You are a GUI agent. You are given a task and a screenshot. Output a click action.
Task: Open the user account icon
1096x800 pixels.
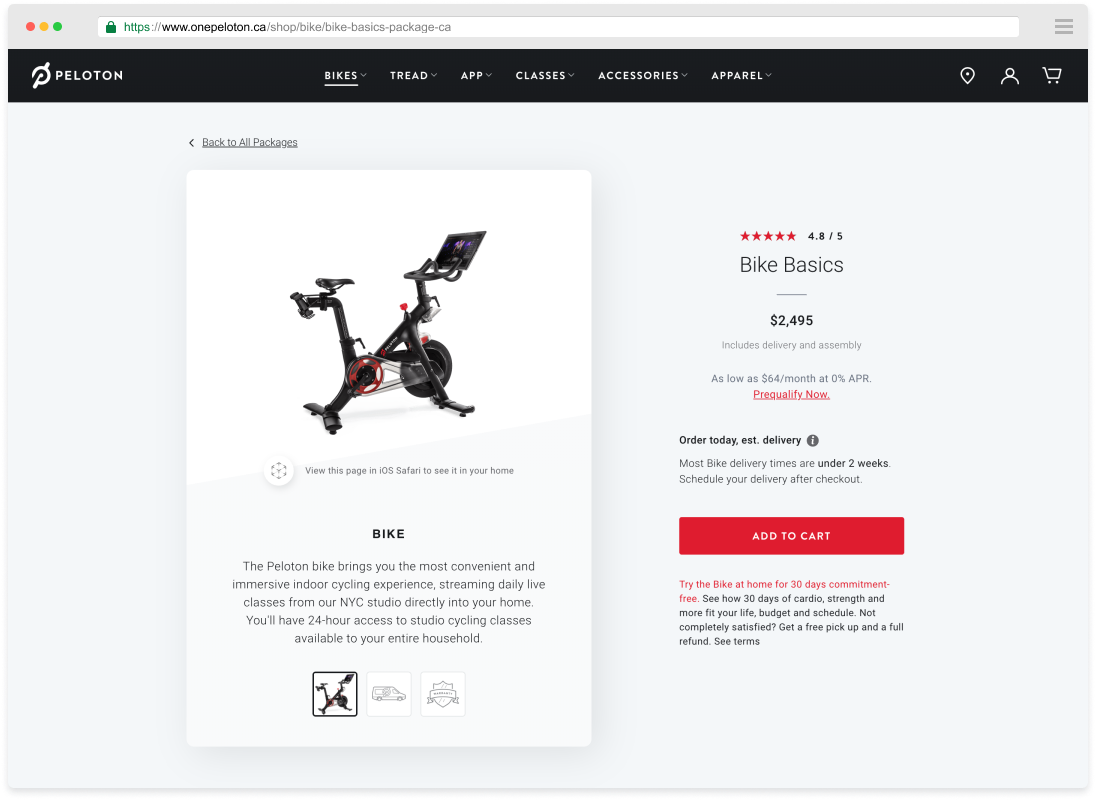pos(1009,75)
